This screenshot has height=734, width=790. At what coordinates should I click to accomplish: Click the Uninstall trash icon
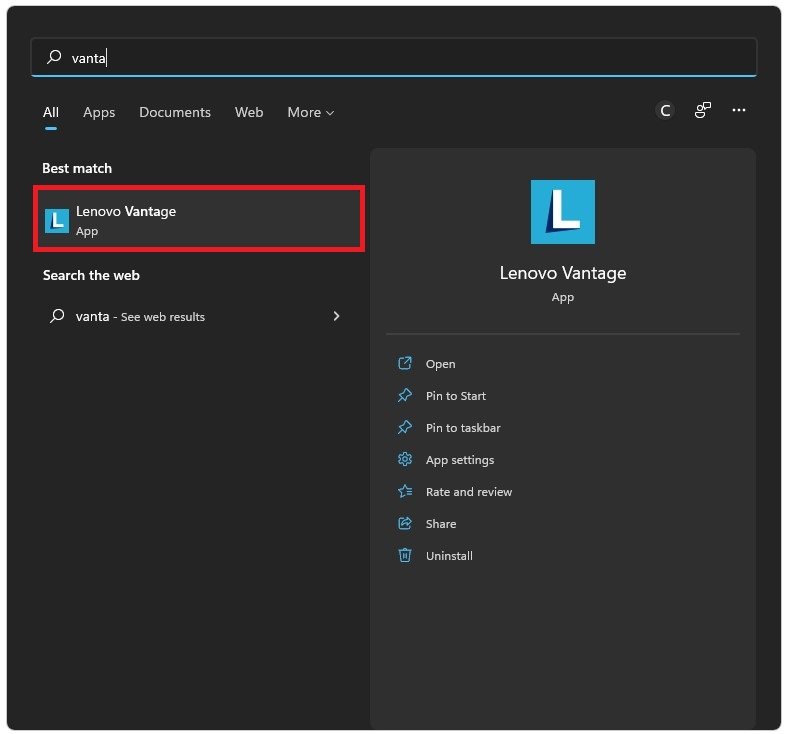405,556
